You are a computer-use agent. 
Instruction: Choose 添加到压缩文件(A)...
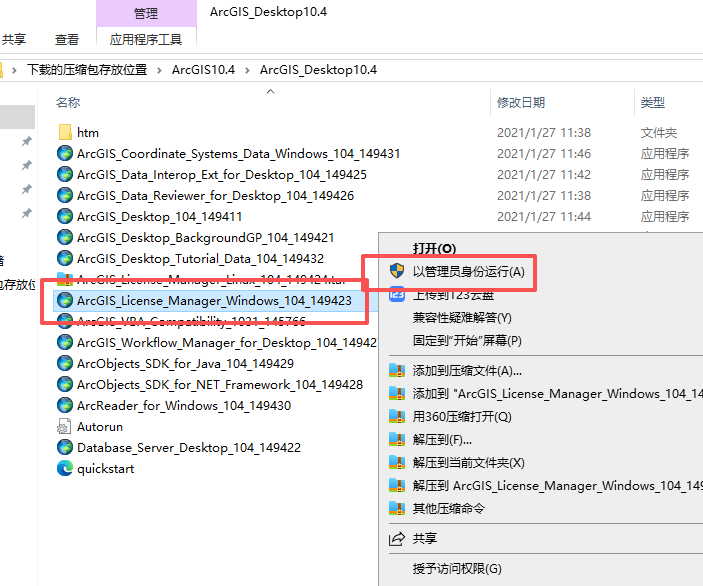[467, 371]
